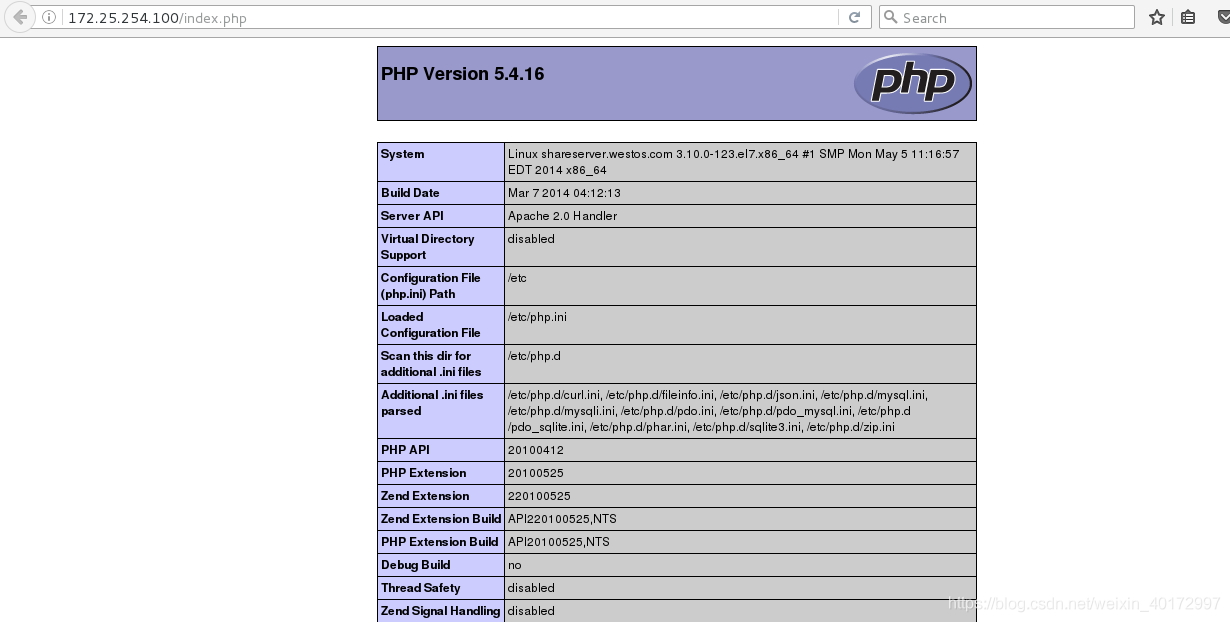The image size is (1230, 622).
Task: Click the 'no' Debug Build value
Action: 515,565
